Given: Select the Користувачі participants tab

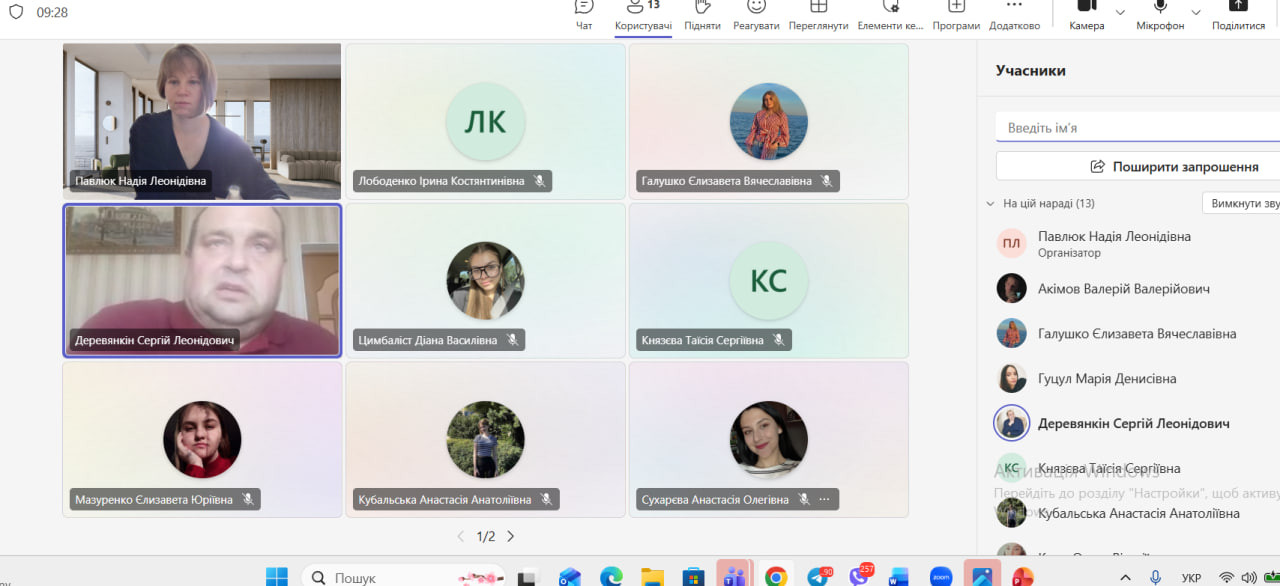Looking at the screenshot, I should tap(643, 14).
